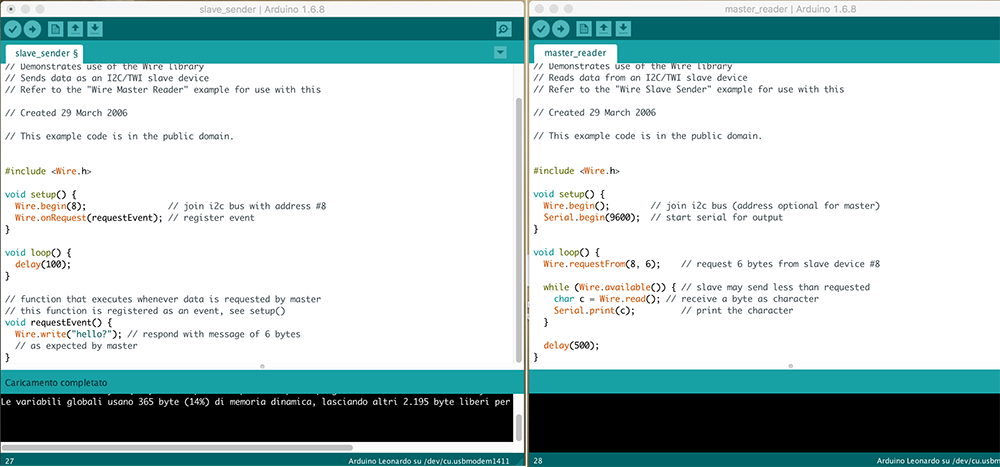Select the slave_sender tab
Screen dimensions: 1000x467
(46, 54)
